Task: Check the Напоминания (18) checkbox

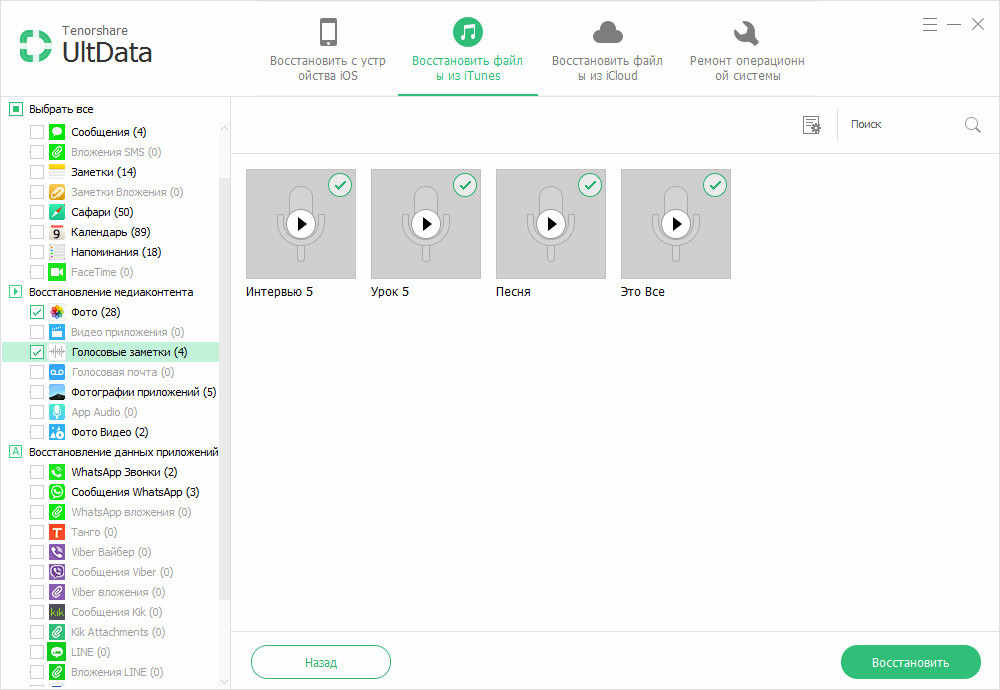Action: tap(37, 252)
